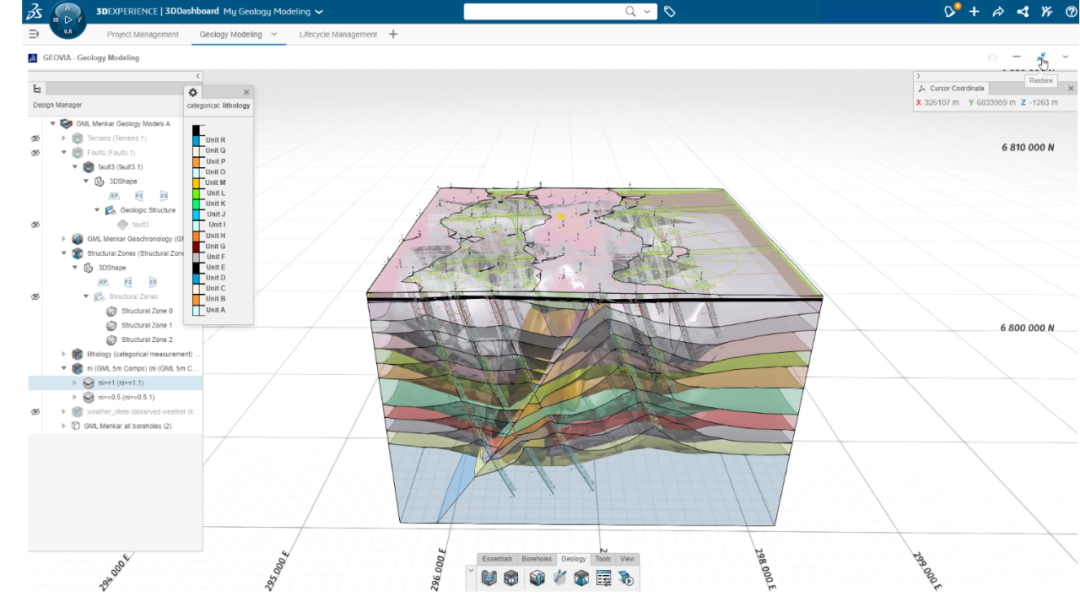Open the help question mark icon
The width and height of the screenshot is (1080, 597).
[x=1071, y=12]
